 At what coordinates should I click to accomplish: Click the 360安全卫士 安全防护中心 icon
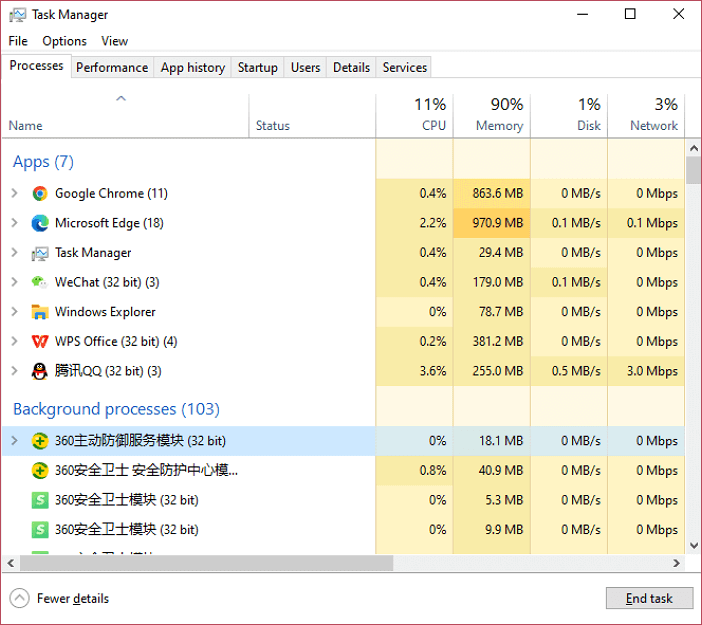pyautogui.click(x=40, y=471)
